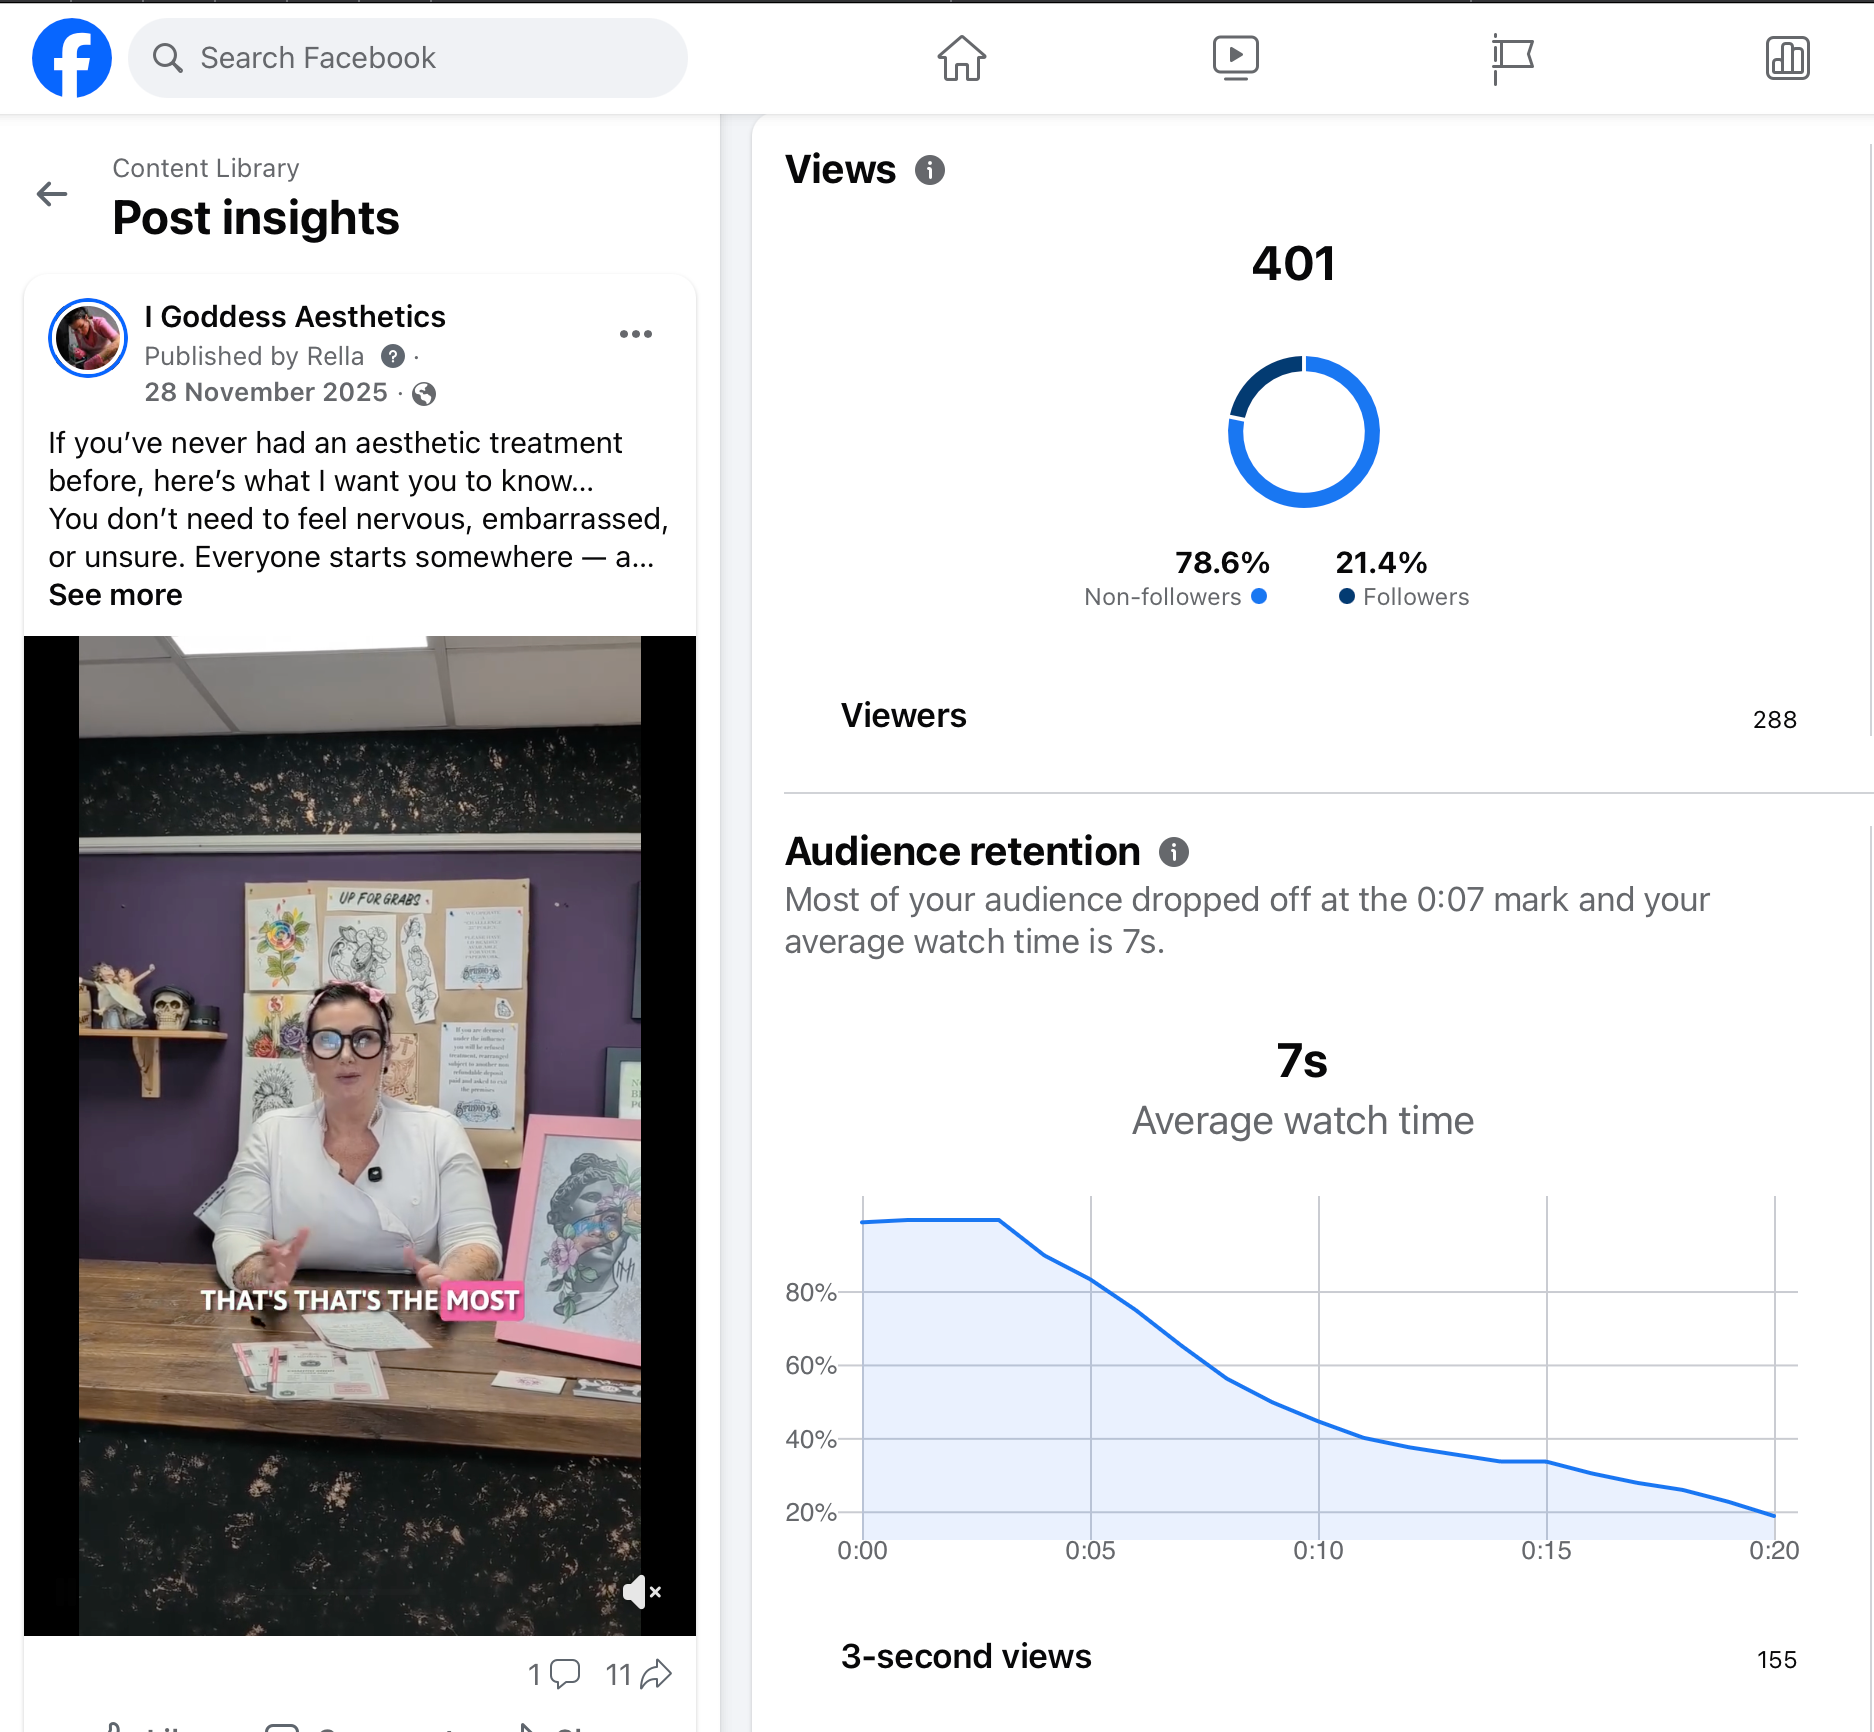Open the Pages flag icon
This screenshot has width=1874, height=1732.
click(x=1512, y=58)
